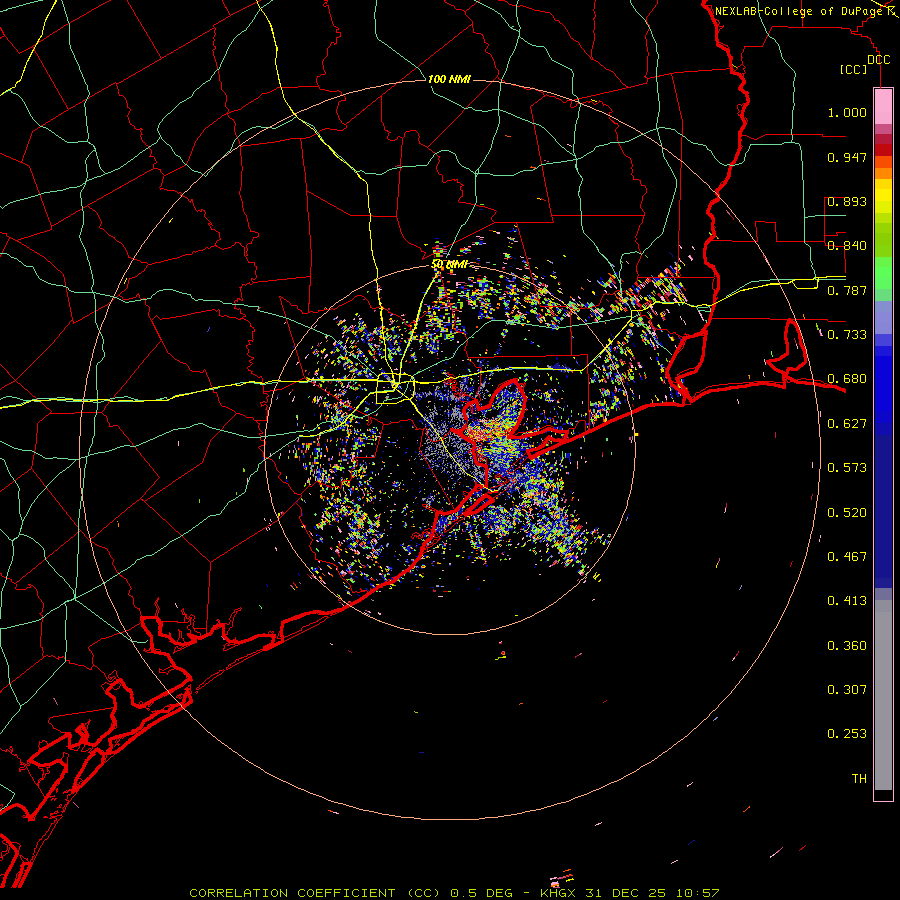This screenshot has width=900, height=900.
Task: Click the 0.787 legend value
Action: (x=847, y=290)
